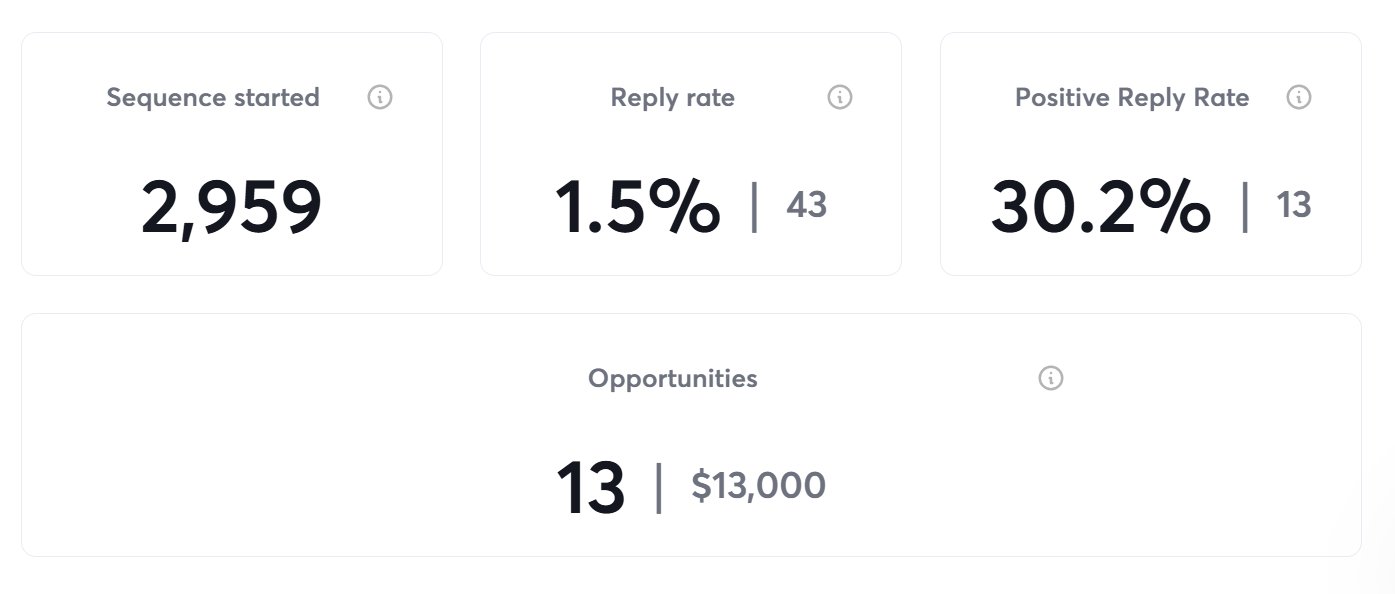Click the 1.5% reply rate figure
The width and height of the screenshot is (1395, 594).
(x=638, y=207)
